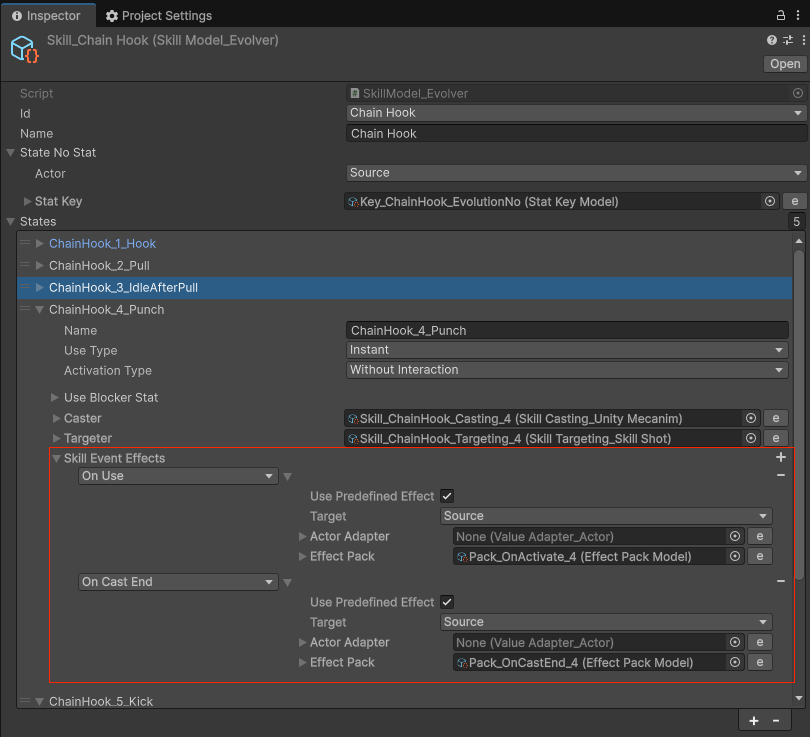This screenshot has height=737, width=810.
Task: Add a new state to the States list
Action: coord(754,721)
